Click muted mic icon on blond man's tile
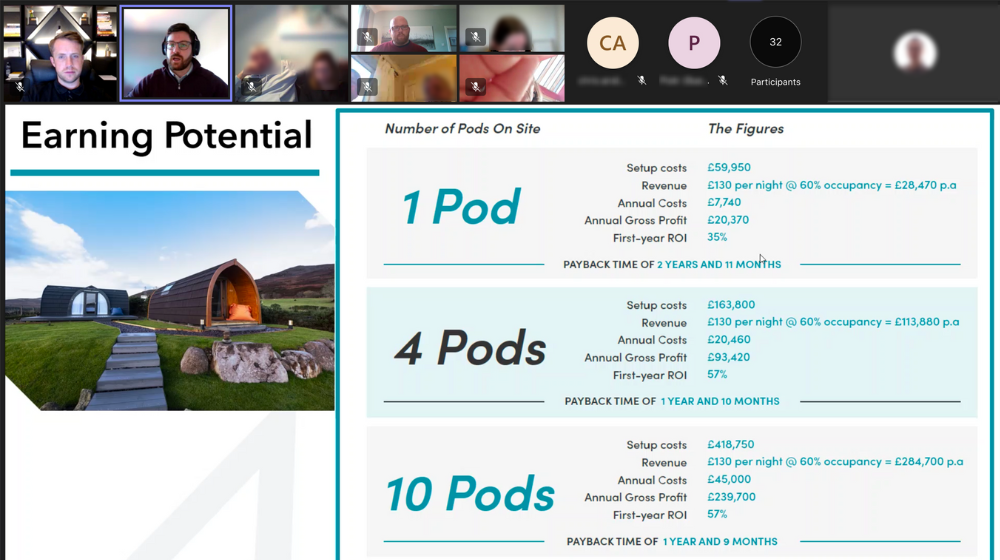Screen dimensions: 1000x560 pyautogui.click(x=19, y=87)
